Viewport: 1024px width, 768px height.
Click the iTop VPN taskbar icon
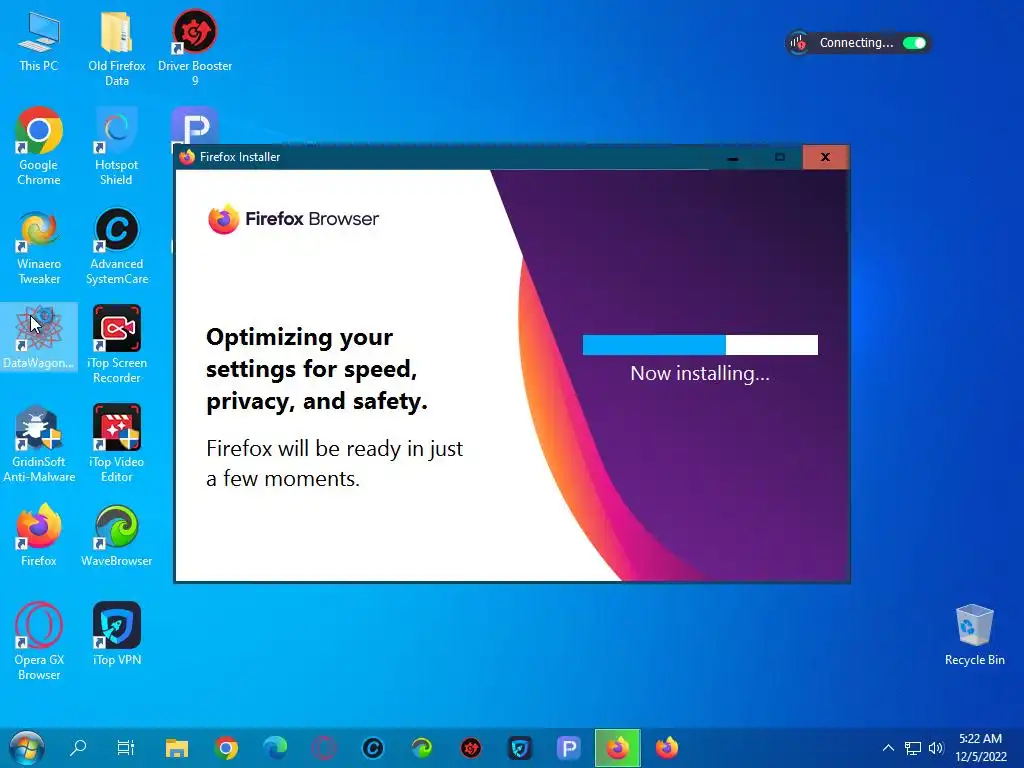[520, 748]
